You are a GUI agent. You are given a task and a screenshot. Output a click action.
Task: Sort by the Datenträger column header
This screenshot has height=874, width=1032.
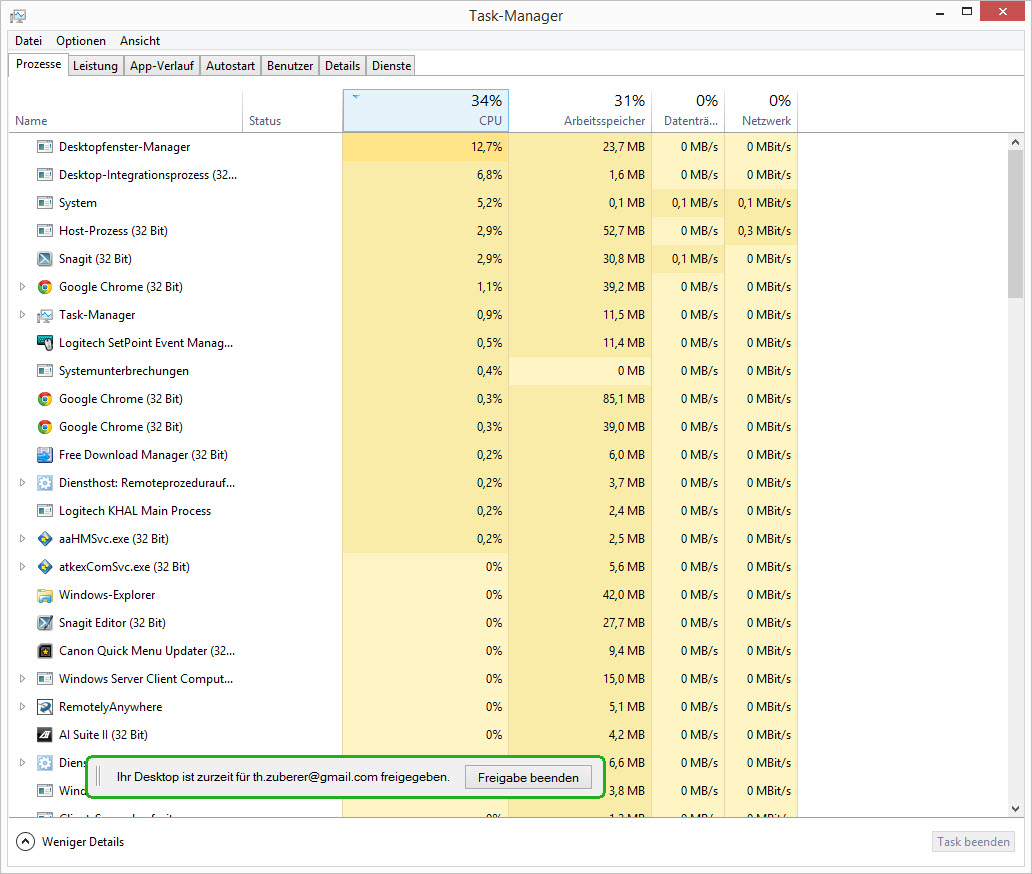tap(688, 111)
